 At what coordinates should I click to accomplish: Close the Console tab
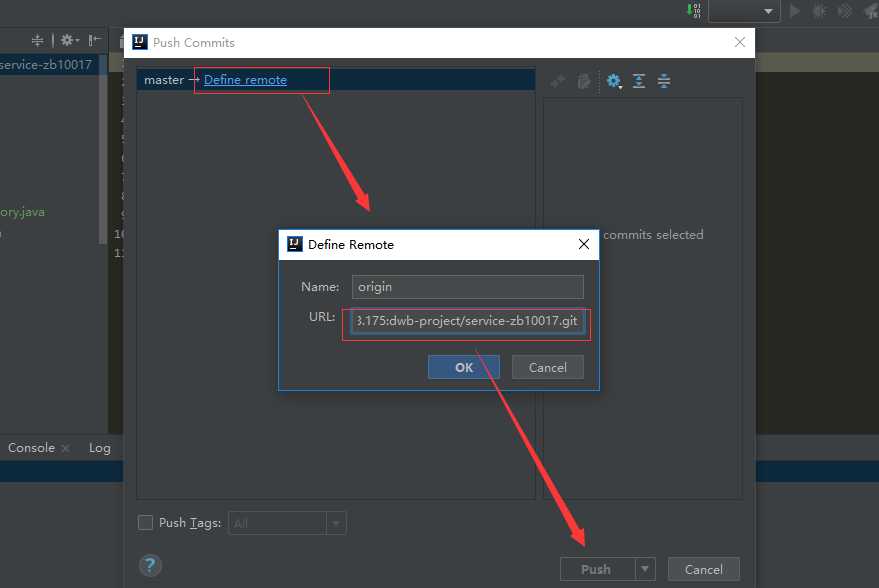66,448
